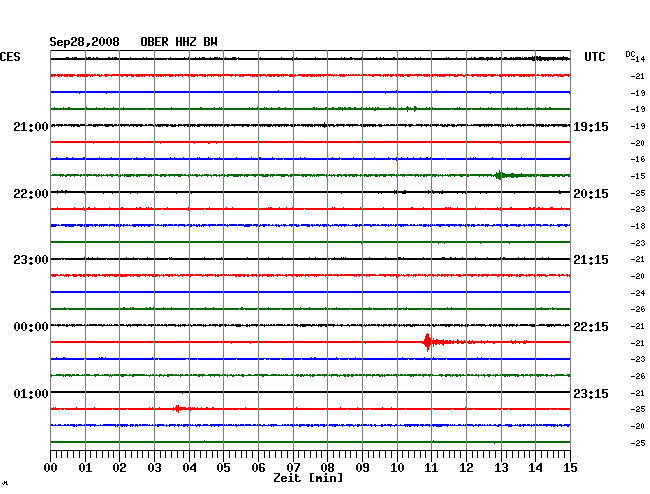Click the "19:15" UTC time label
The width and height of the screenshot is (650, 494).
tap(591, 127)
